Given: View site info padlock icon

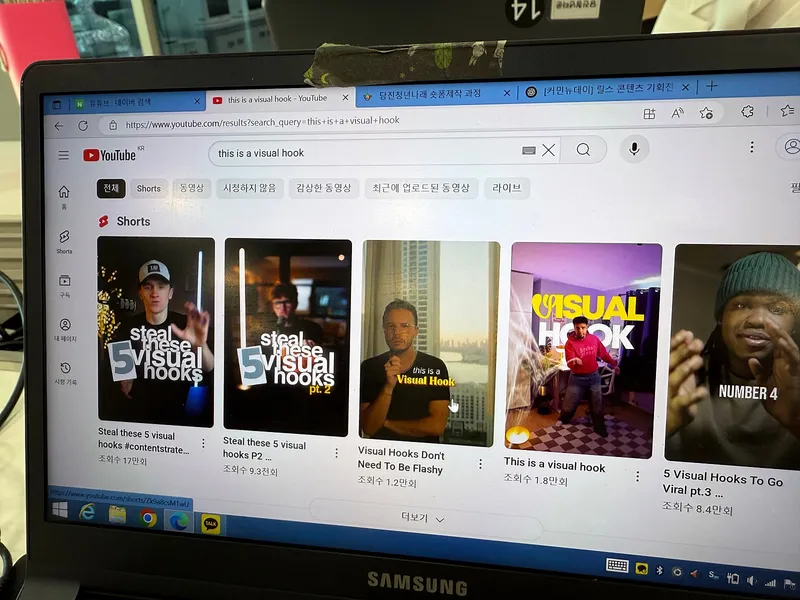Looking at the screenshot, I should point(113,124).
